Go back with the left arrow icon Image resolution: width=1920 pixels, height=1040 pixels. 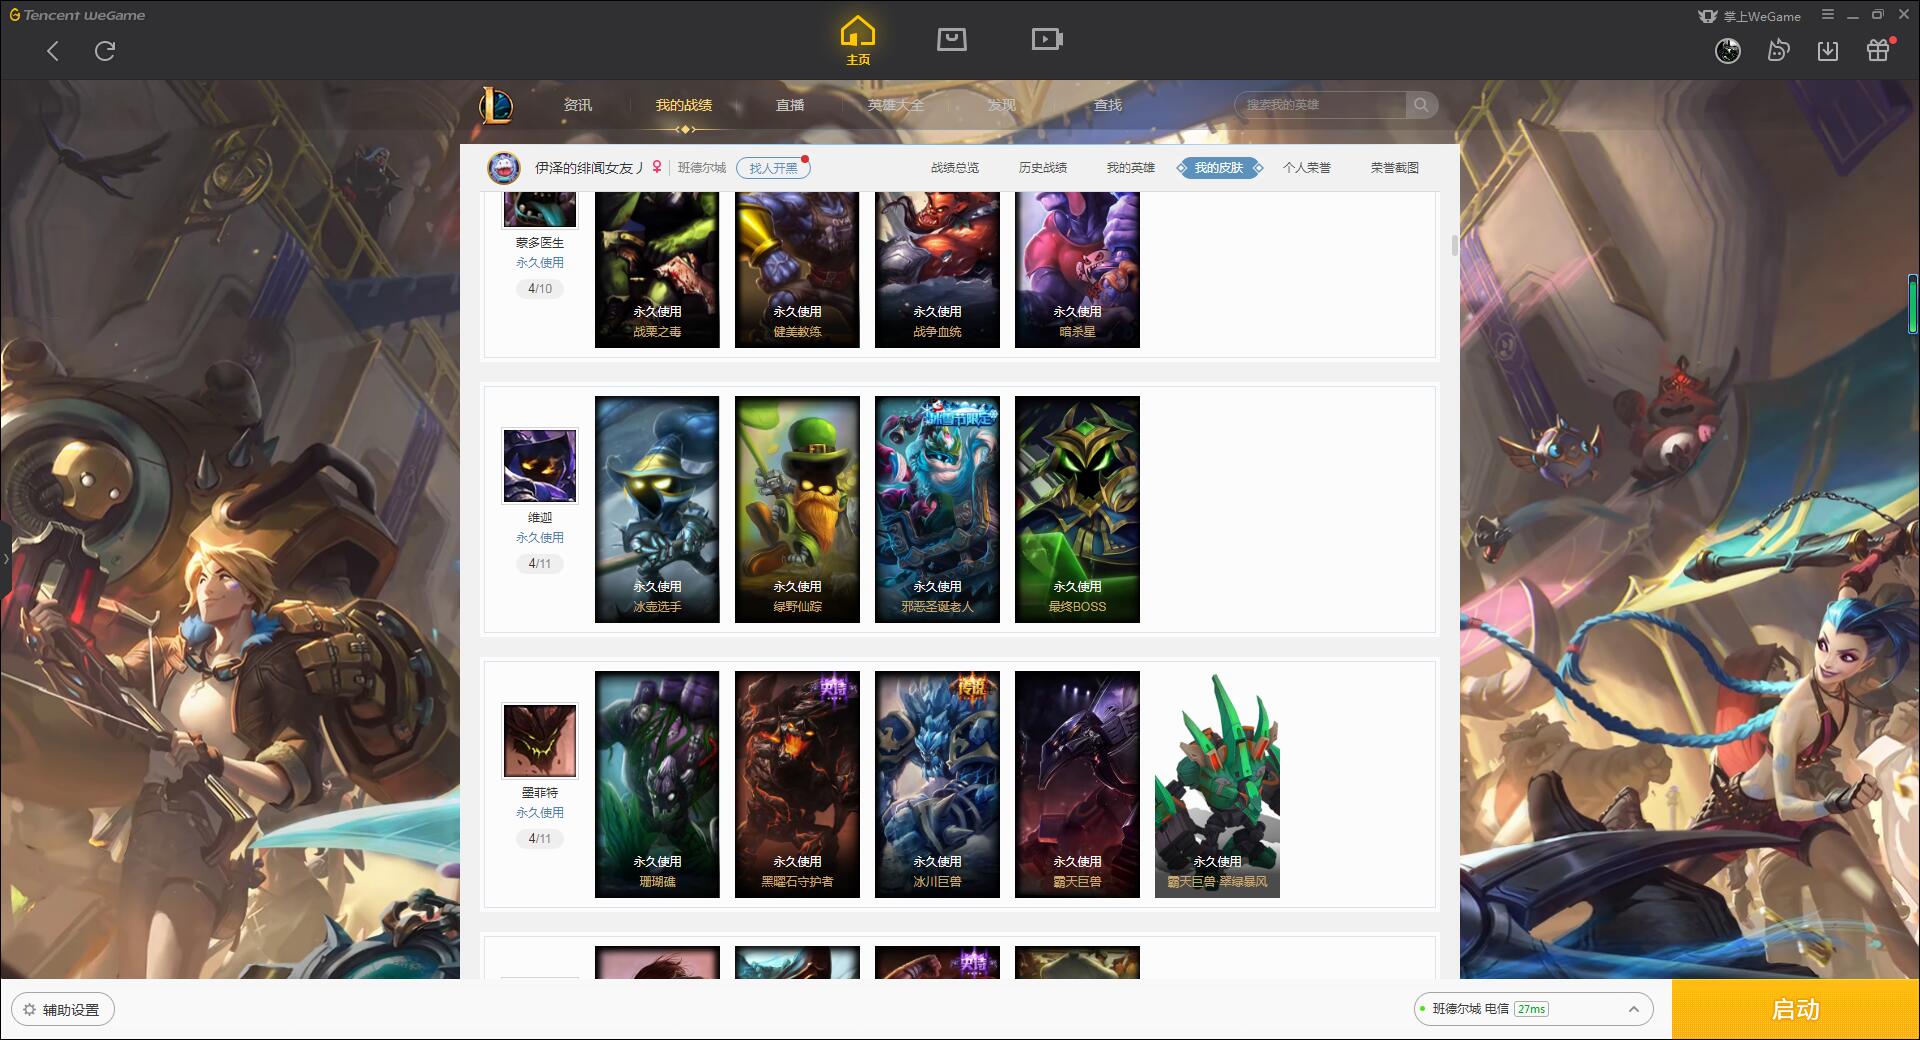53,51
